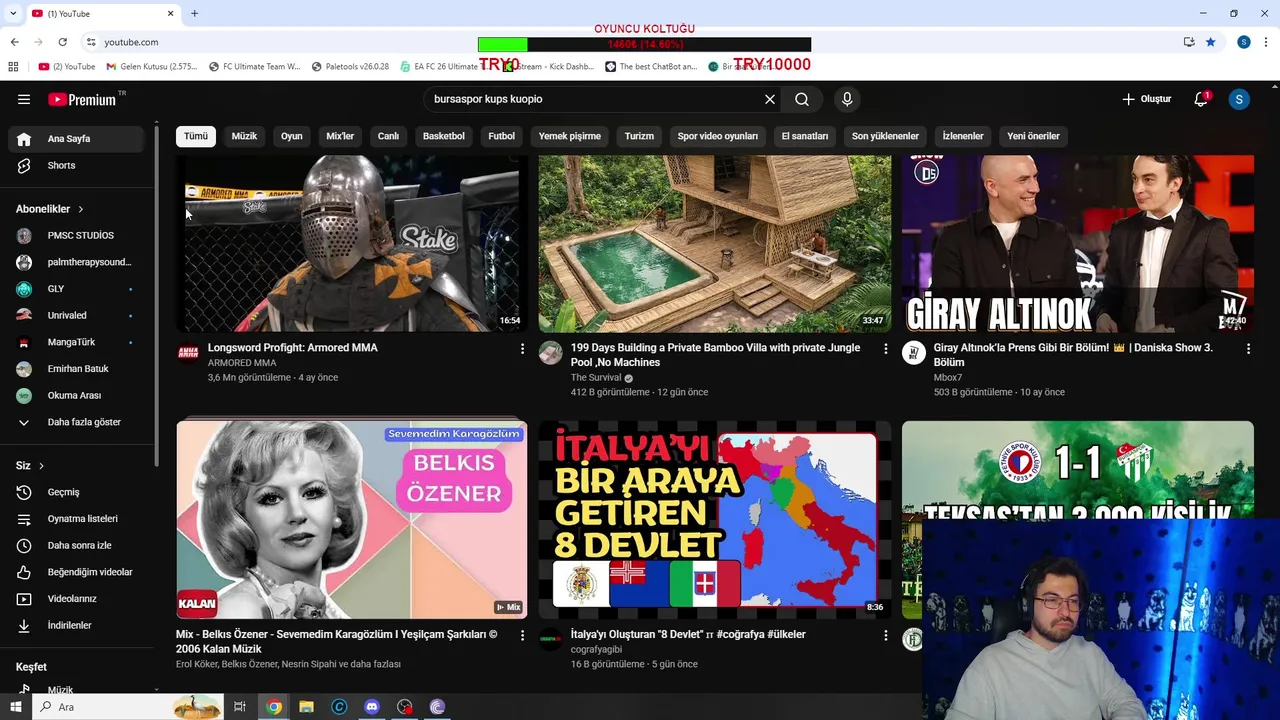The height and width of the screenshot is (720, 1280).
Task: Select the Yeni öneriler chip
Action: tap(1033, 136)
